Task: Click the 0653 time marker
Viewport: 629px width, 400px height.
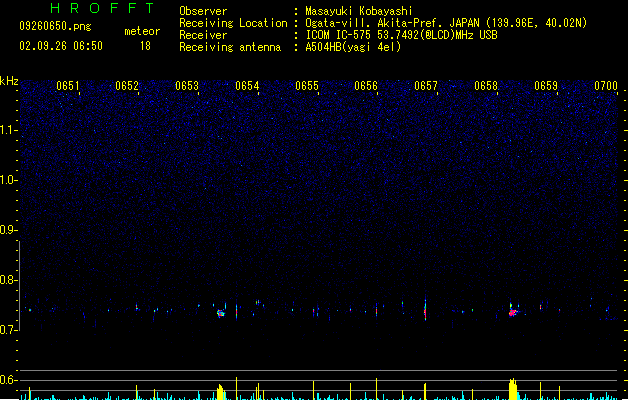Action: [x=187, y=86]
